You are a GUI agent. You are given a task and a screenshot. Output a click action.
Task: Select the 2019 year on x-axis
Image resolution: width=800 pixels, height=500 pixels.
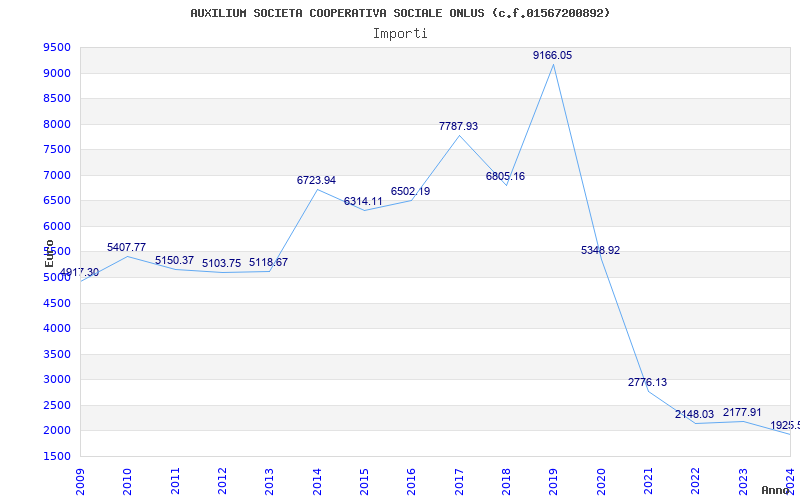[554, 482]
